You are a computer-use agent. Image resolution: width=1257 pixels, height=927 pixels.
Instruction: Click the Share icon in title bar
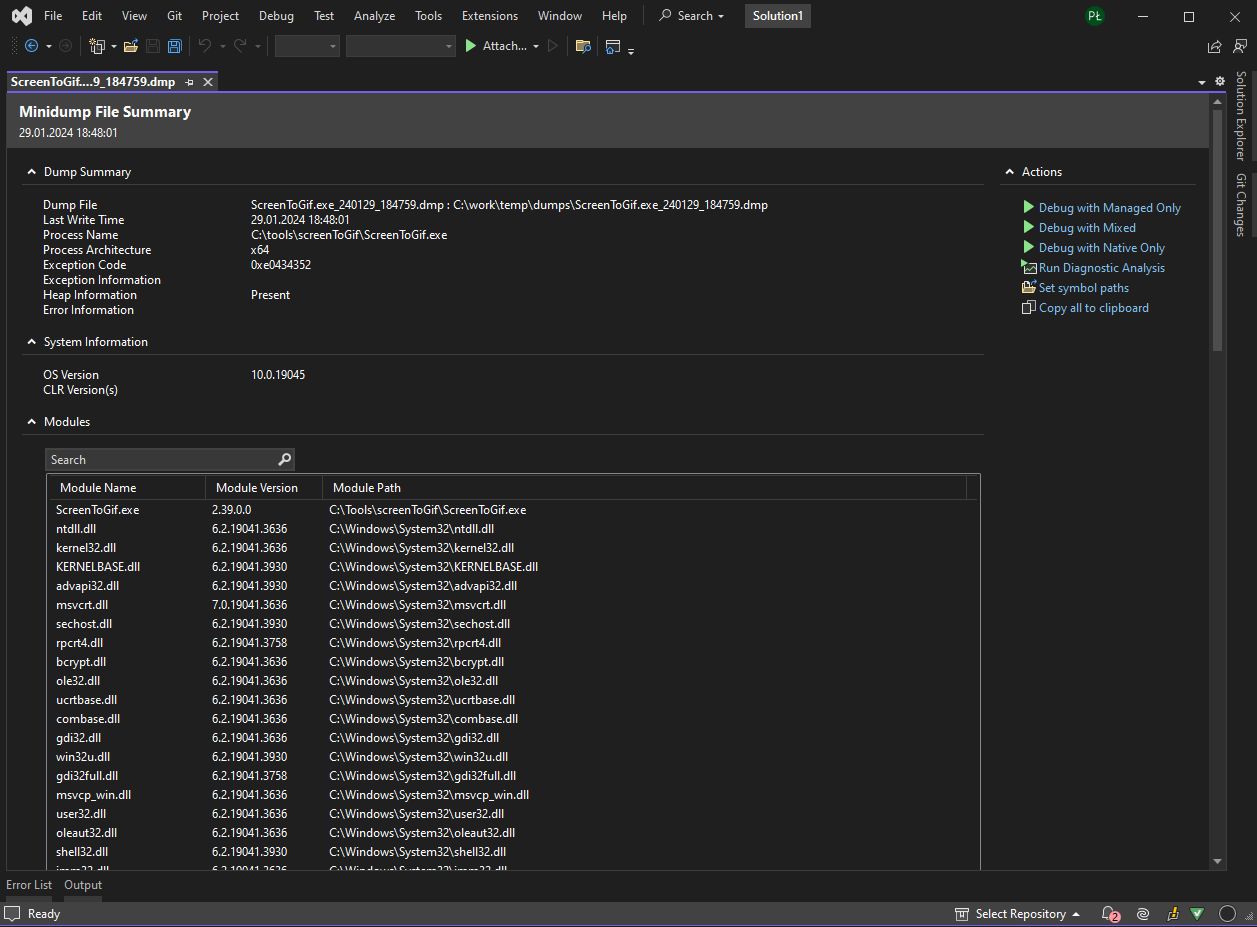click(1214, 46)
